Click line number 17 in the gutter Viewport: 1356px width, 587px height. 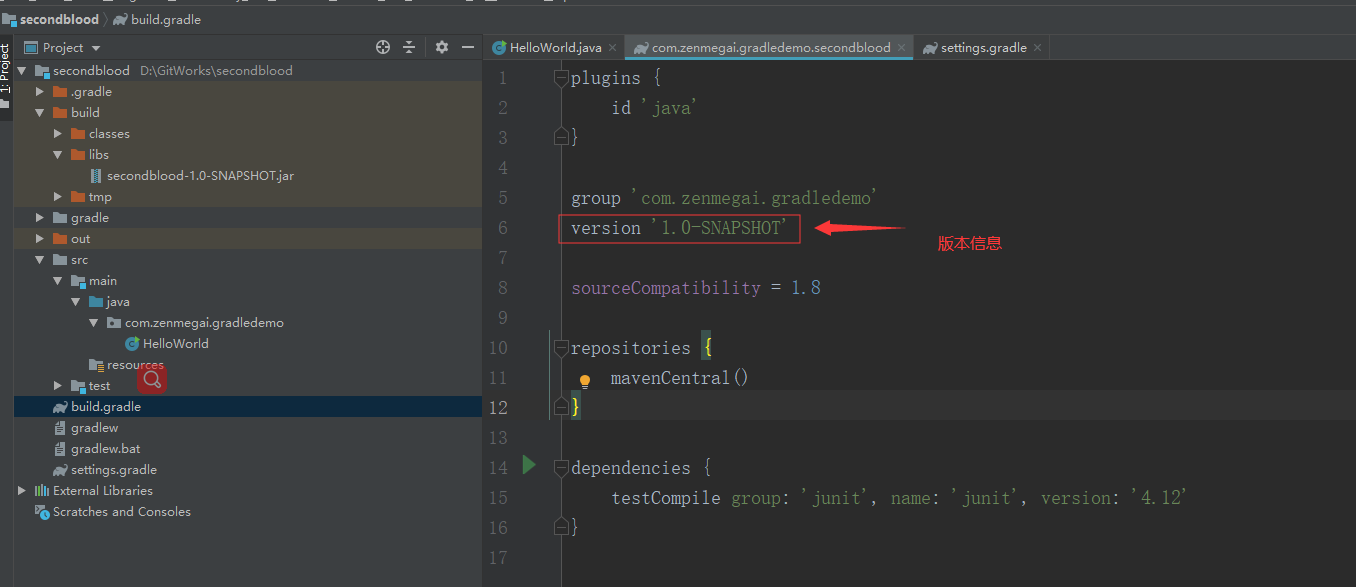click(497, 558)
